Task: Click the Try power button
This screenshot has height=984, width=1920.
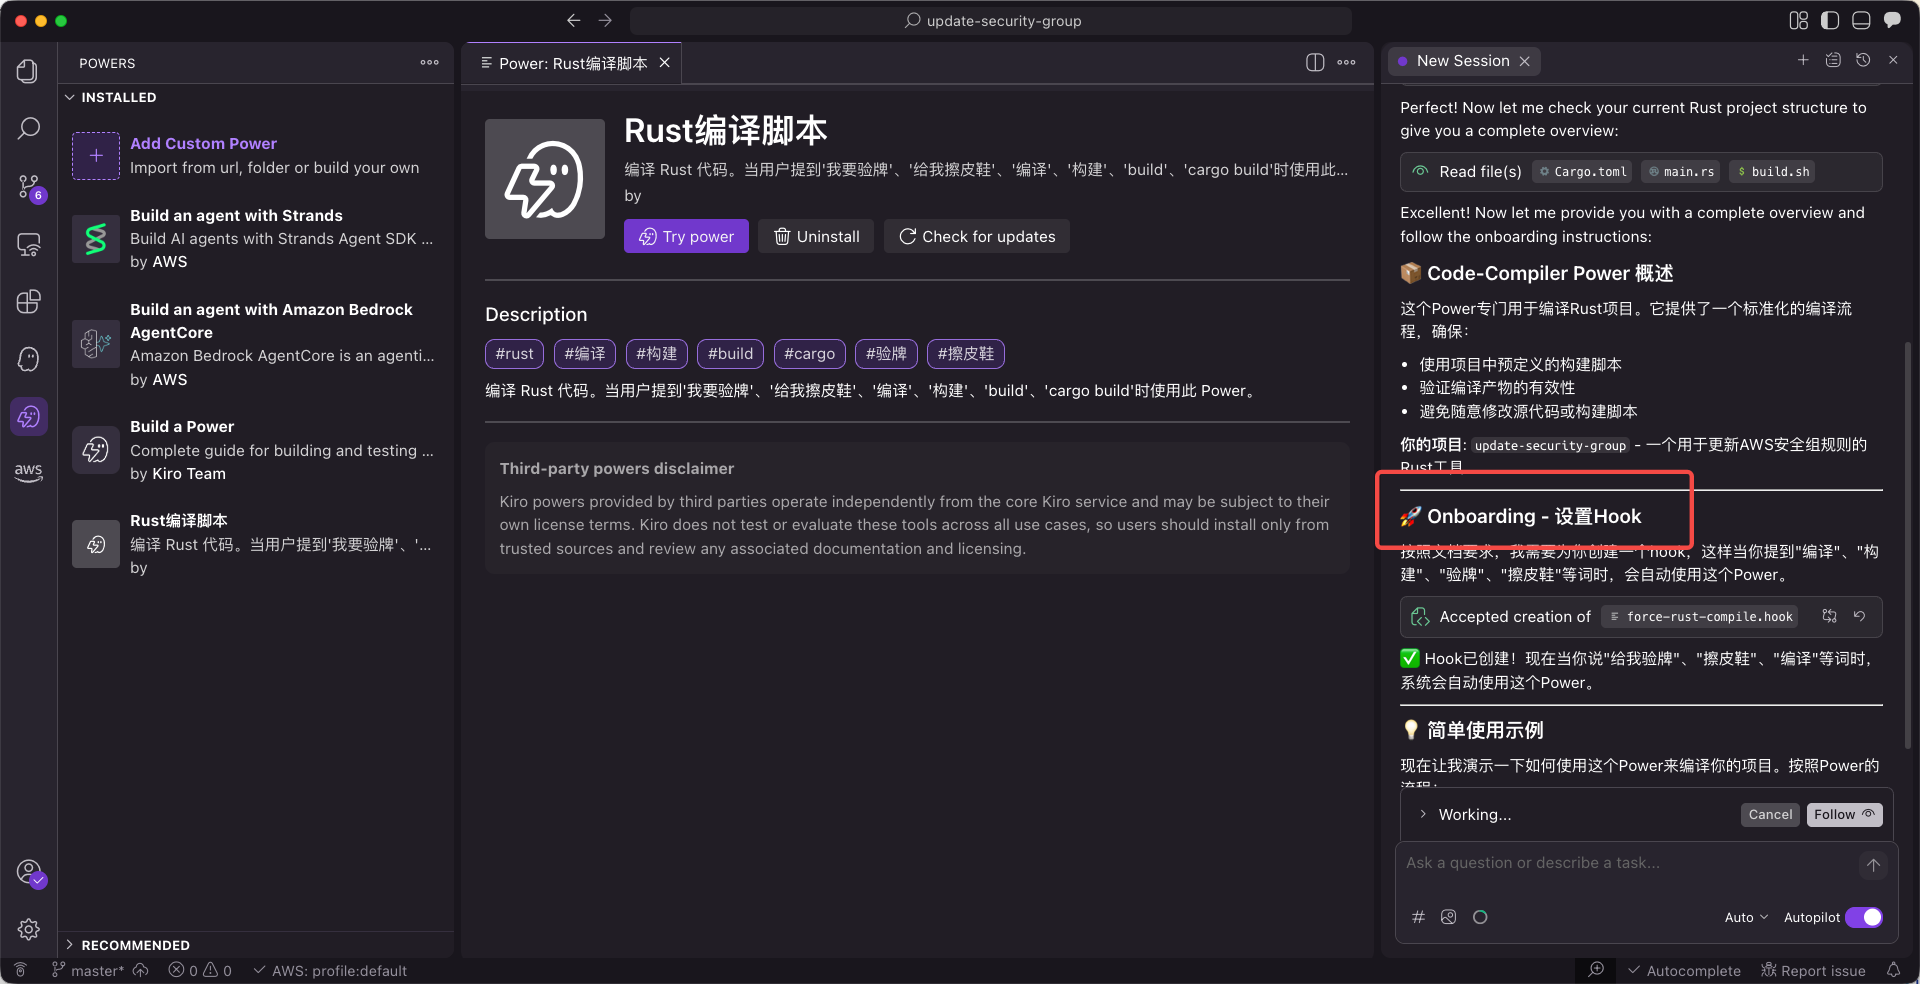Action: [686, 237]
